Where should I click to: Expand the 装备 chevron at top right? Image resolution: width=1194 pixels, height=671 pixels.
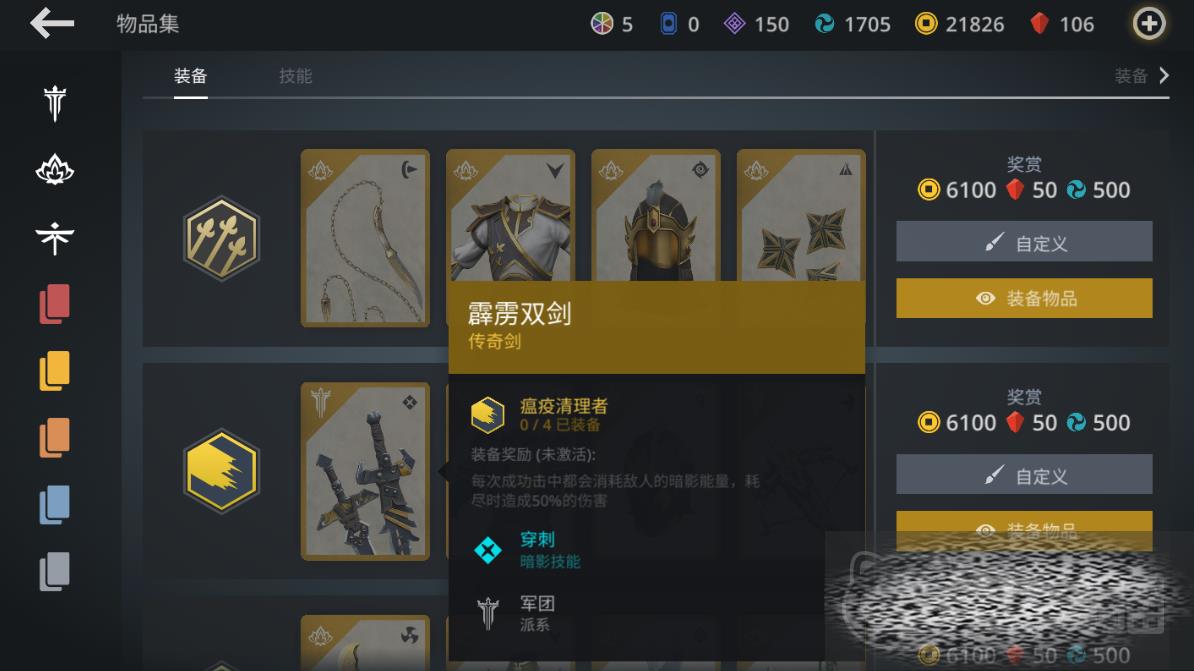(1141, 76)
